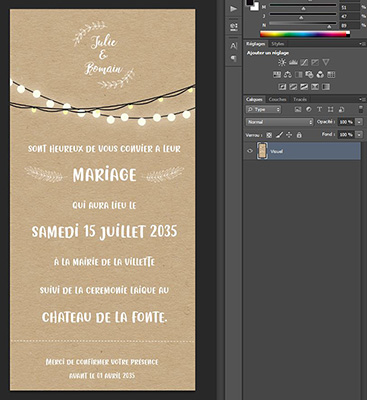Switch to the Styles tab
367x400 pixels.
(x=277, y=44)
